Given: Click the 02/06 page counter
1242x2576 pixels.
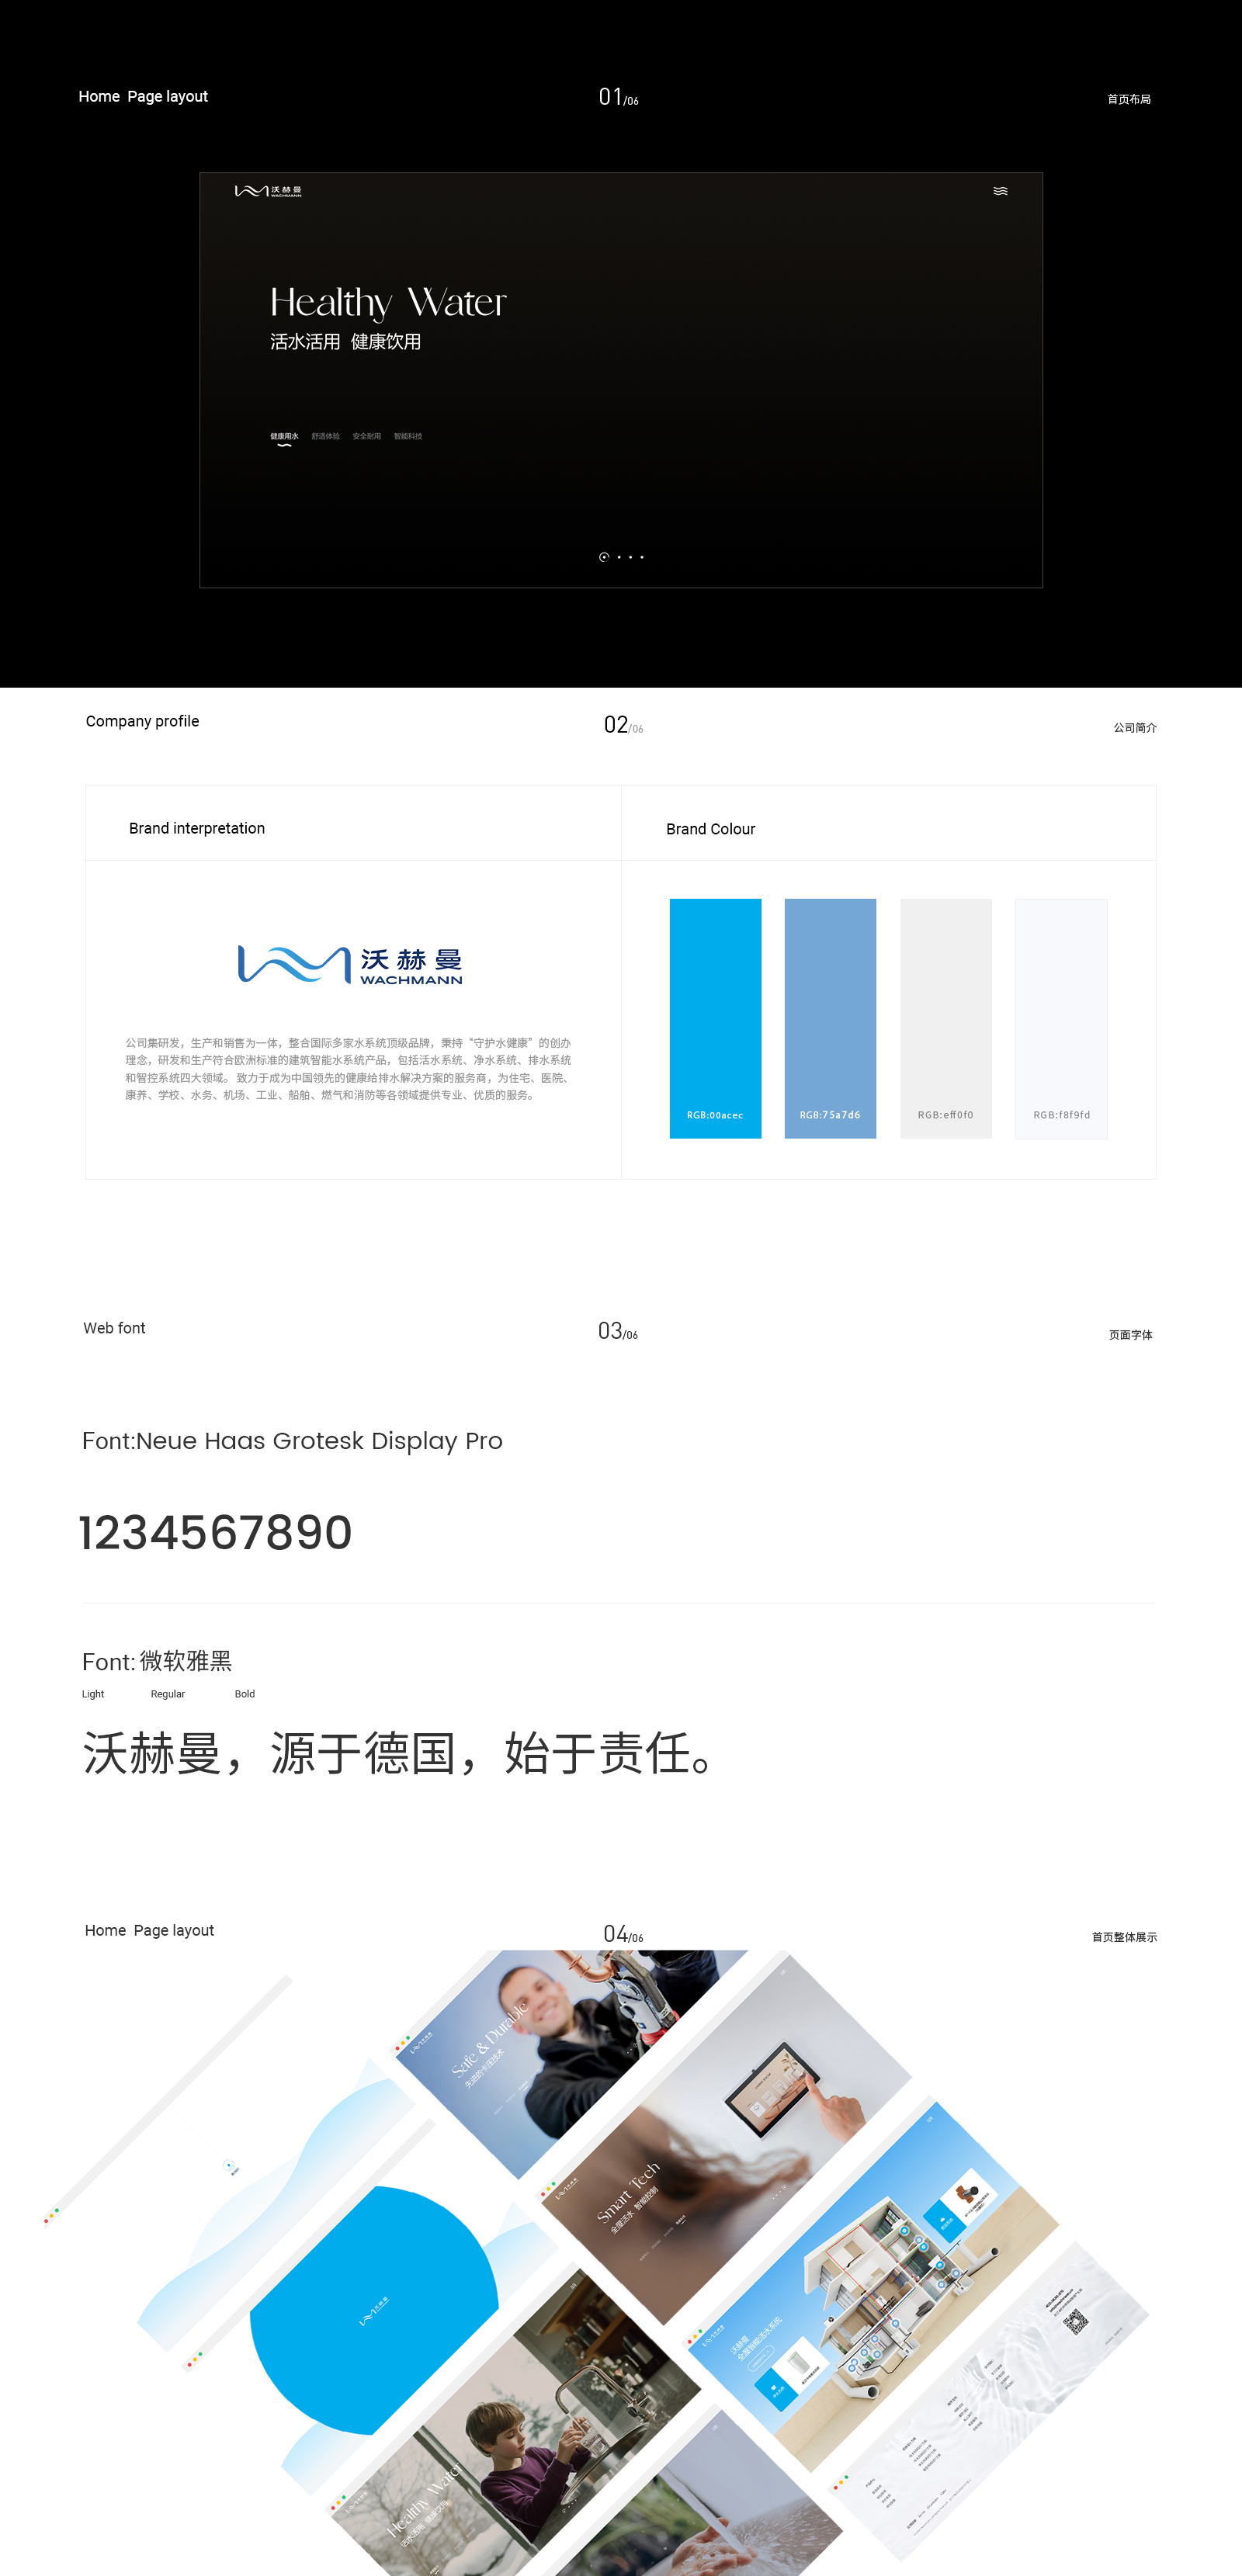Looking at the screenshot, I should (x=623, y=725).
